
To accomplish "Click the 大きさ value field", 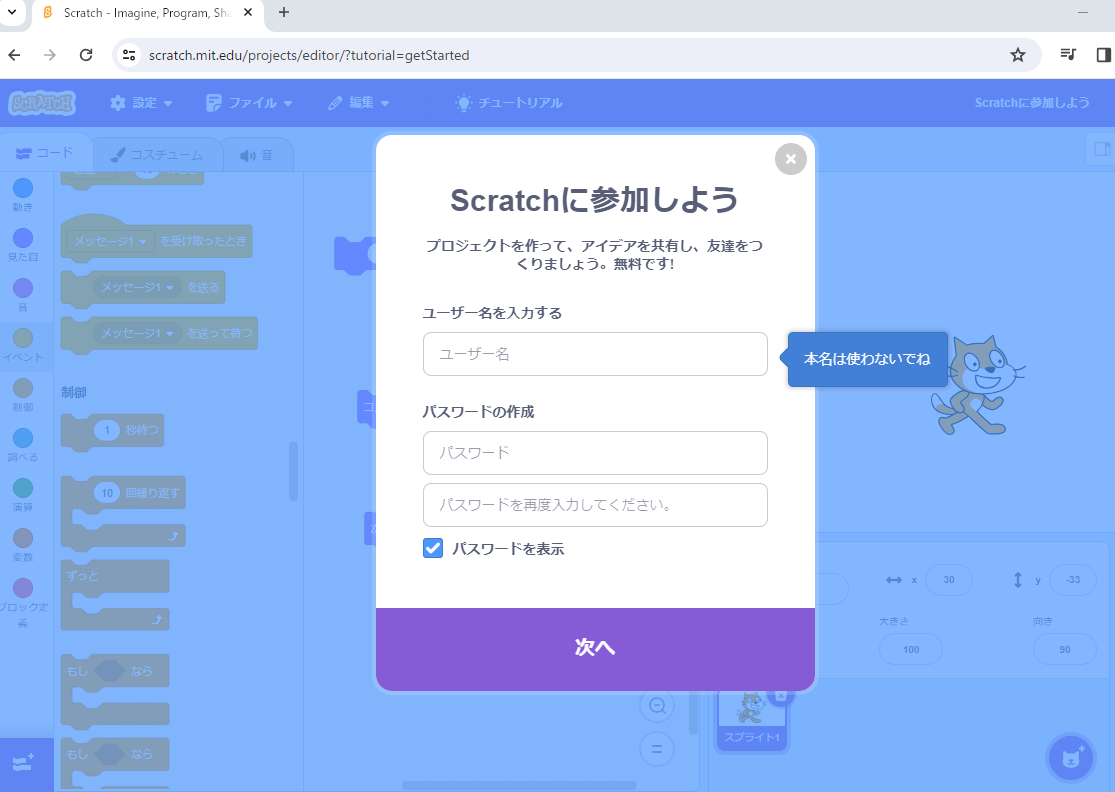I will 911,649.
